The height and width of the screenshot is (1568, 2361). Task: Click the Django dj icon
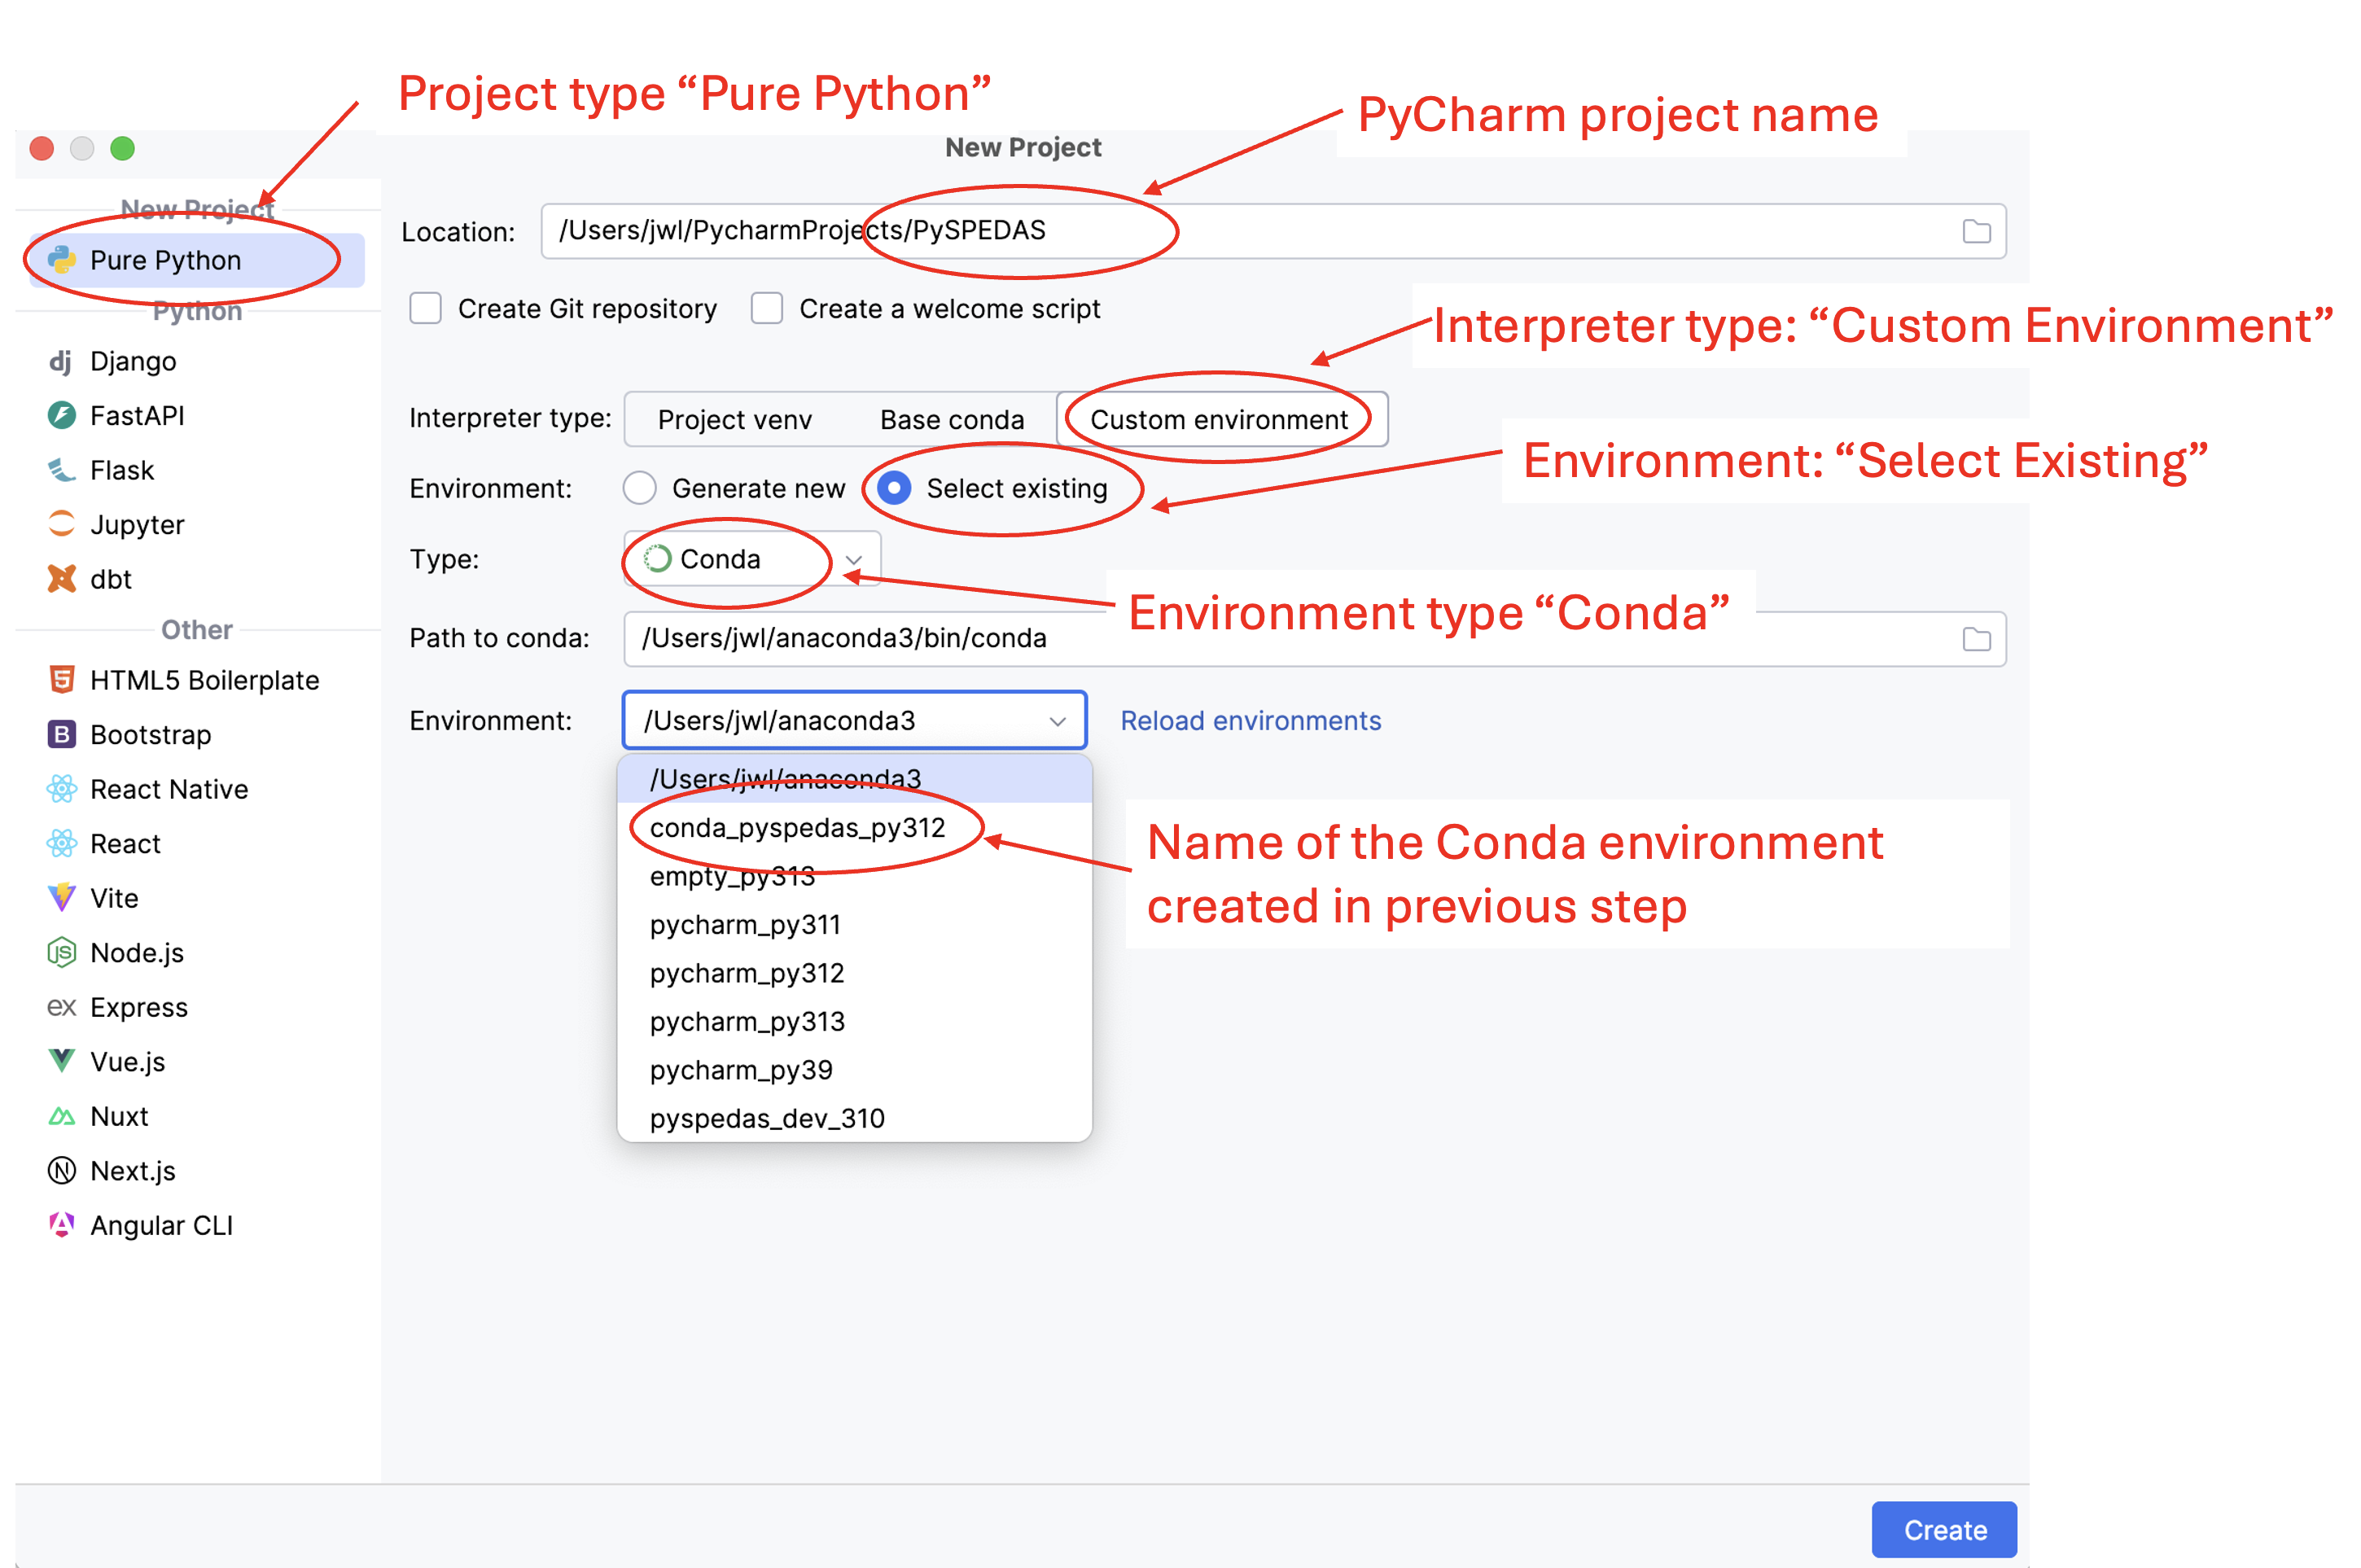(x=61, y=361)
